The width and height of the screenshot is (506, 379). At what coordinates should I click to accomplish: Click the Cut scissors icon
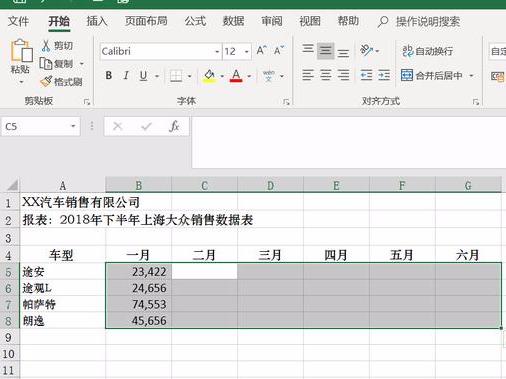tap(46, 46)
